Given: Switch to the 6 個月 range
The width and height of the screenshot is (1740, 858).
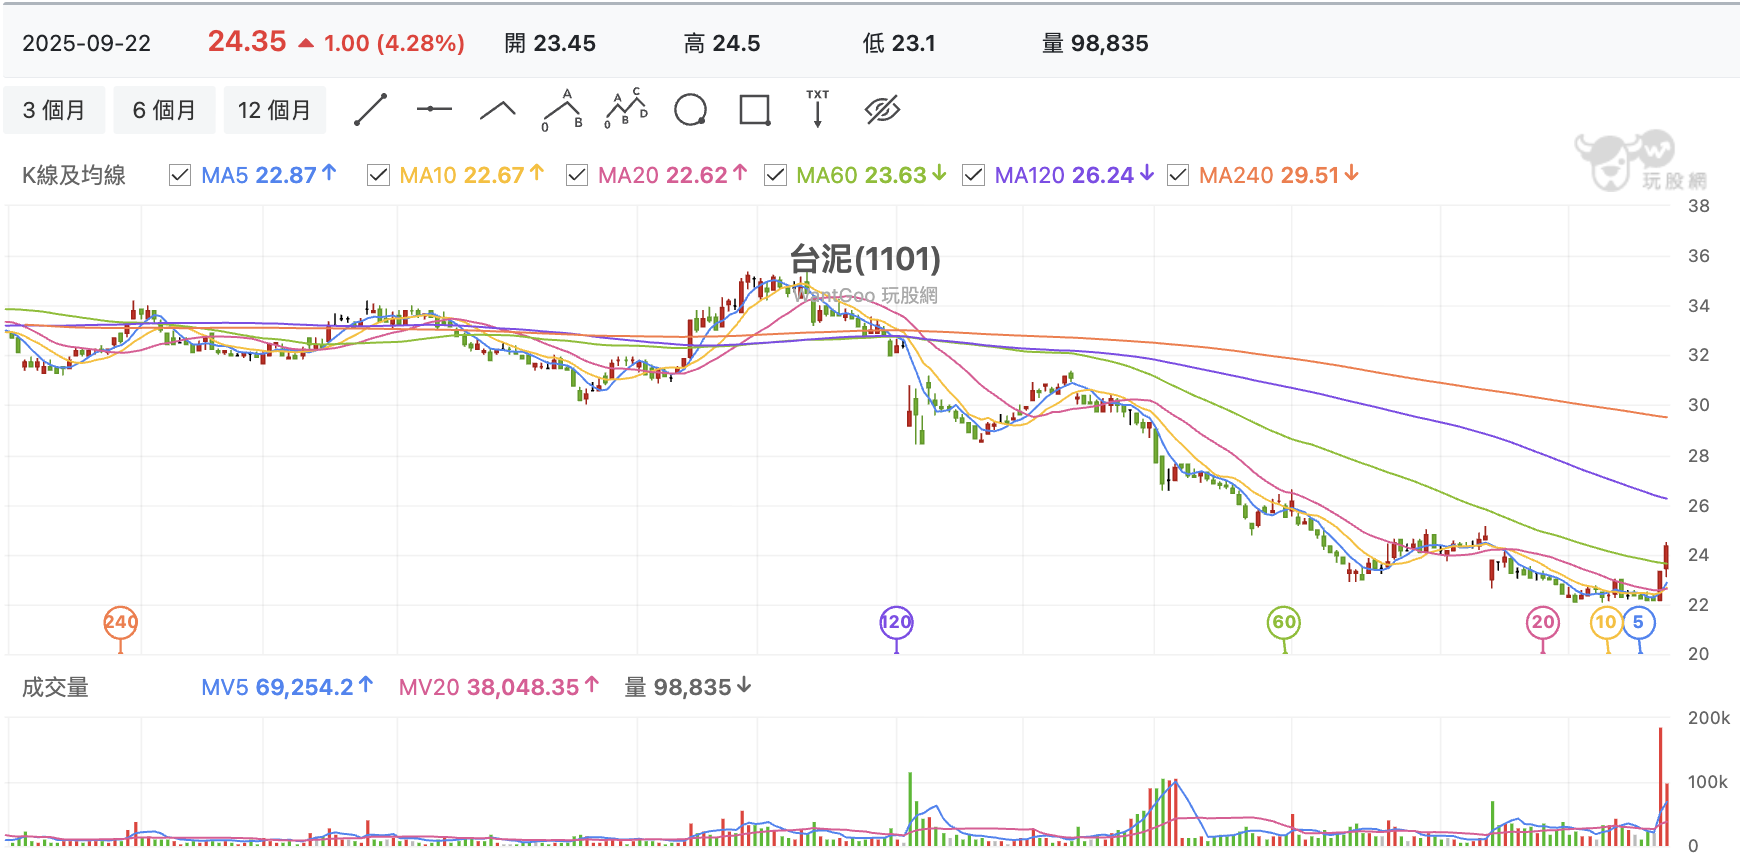Looking at the screenshot, I should point(164,110).
